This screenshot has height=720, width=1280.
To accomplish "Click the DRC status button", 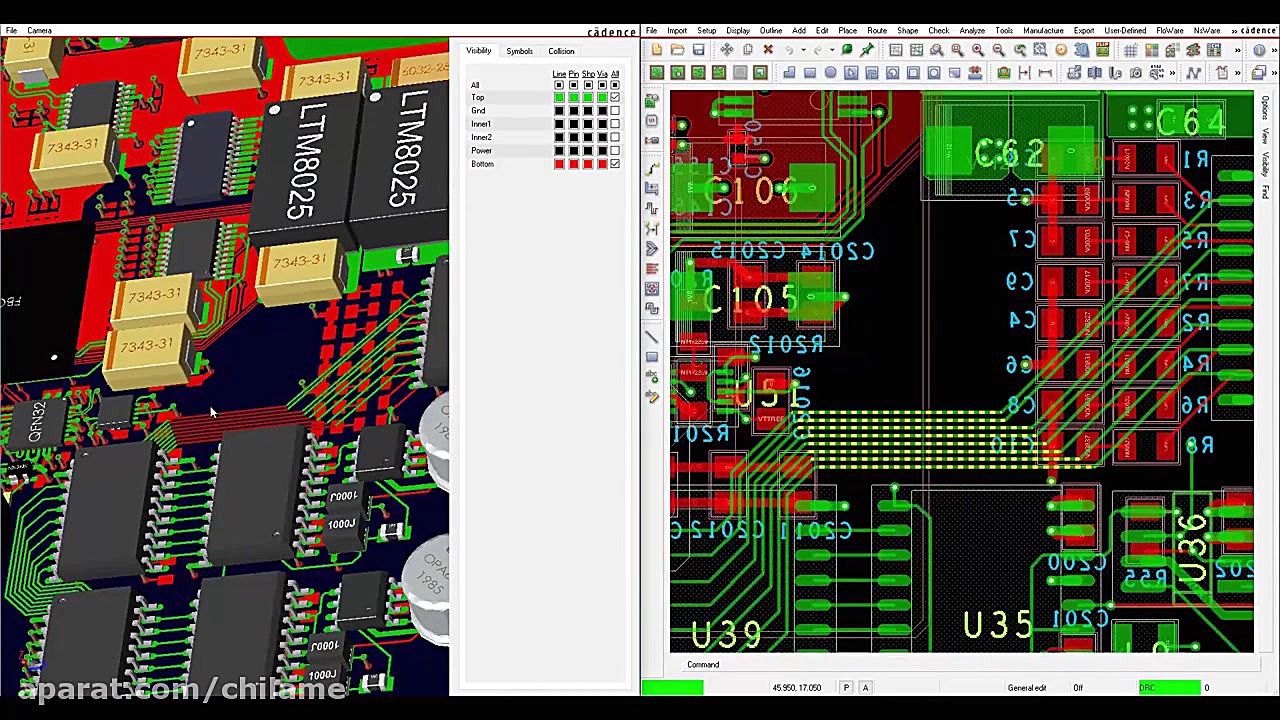I will pyautogui.click(x=1169, y=688).
